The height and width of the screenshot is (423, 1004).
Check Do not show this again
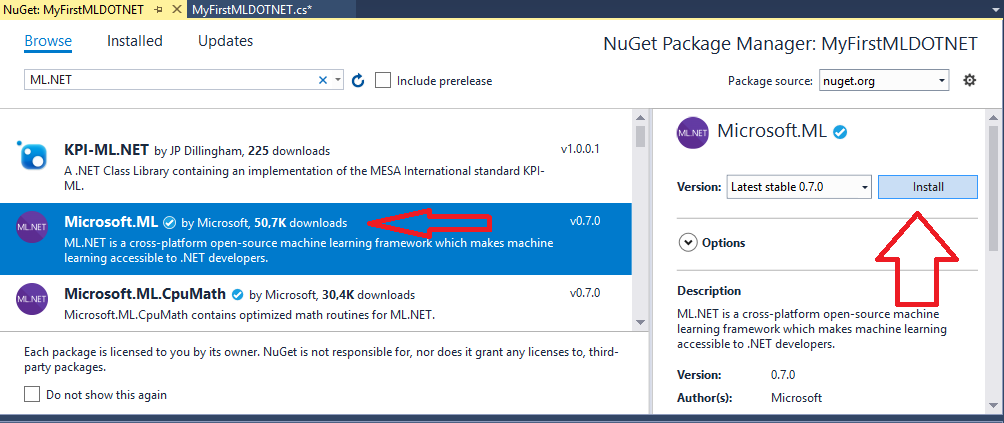click(x=32, y=394)
